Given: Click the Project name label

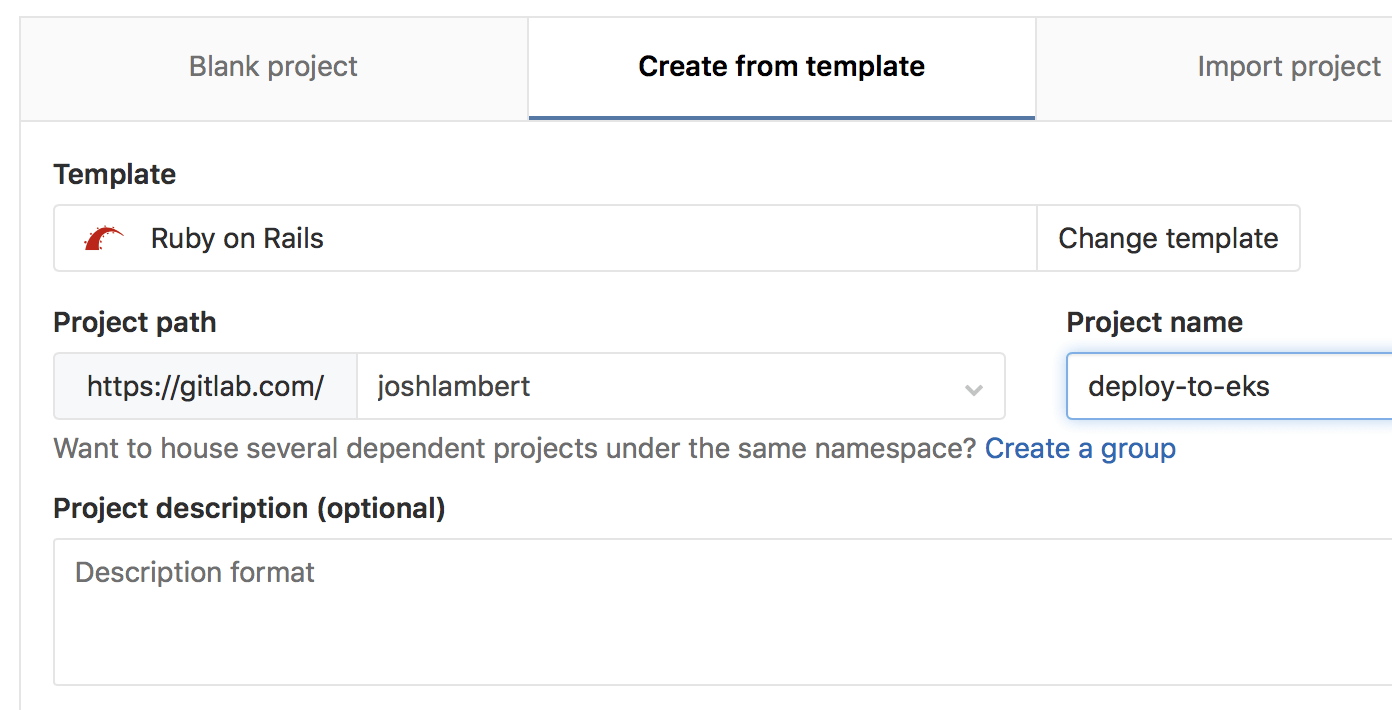Looking at the screenshot, I should (x=1154, y=322).
